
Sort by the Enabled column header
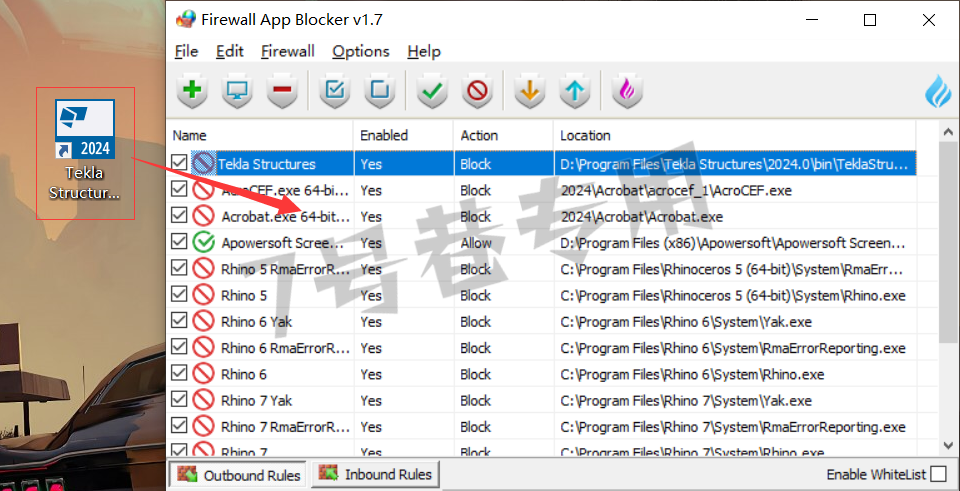(404, 135)
